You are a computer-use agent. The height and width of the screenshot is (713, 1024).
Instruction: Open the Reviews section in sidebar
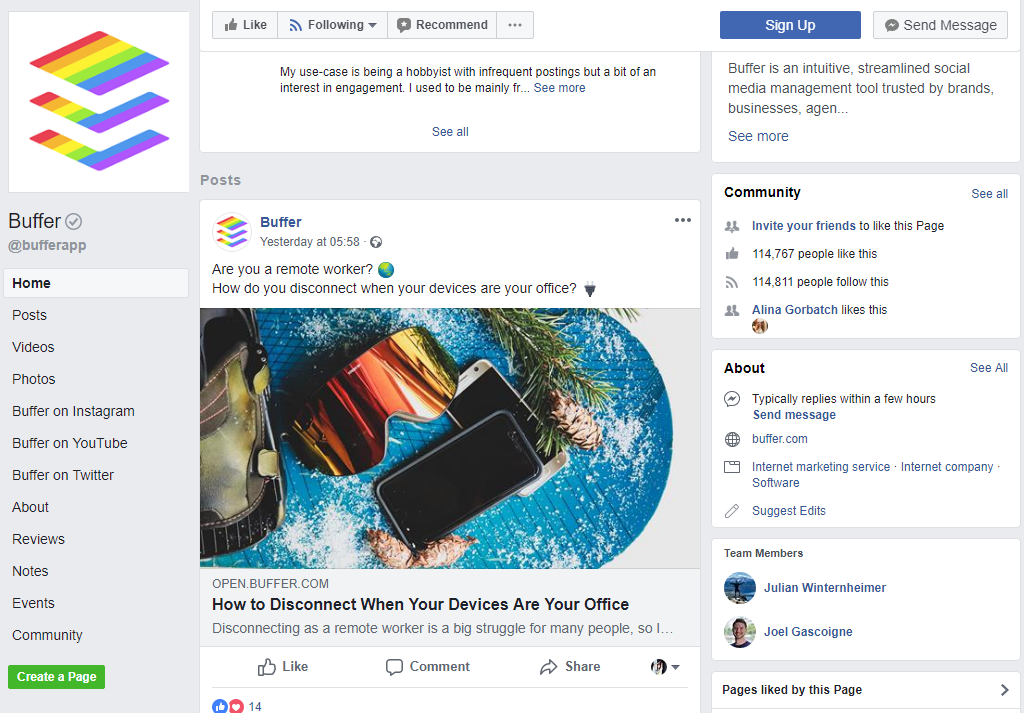click(38, 539)
